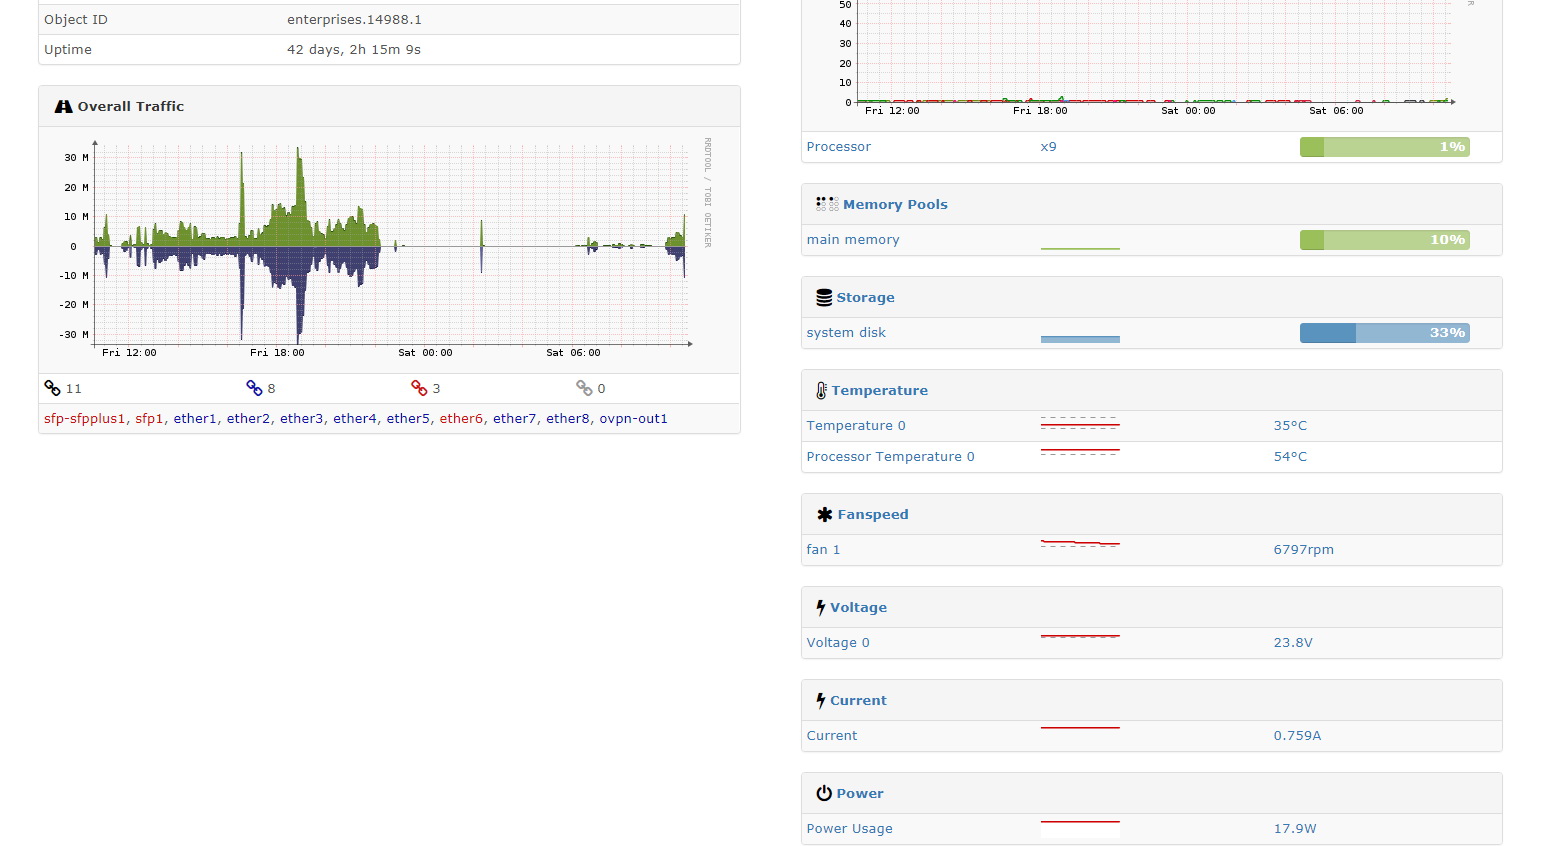
Task: Click the Voltage bolt icon
Action: click(x=821, y=607)
